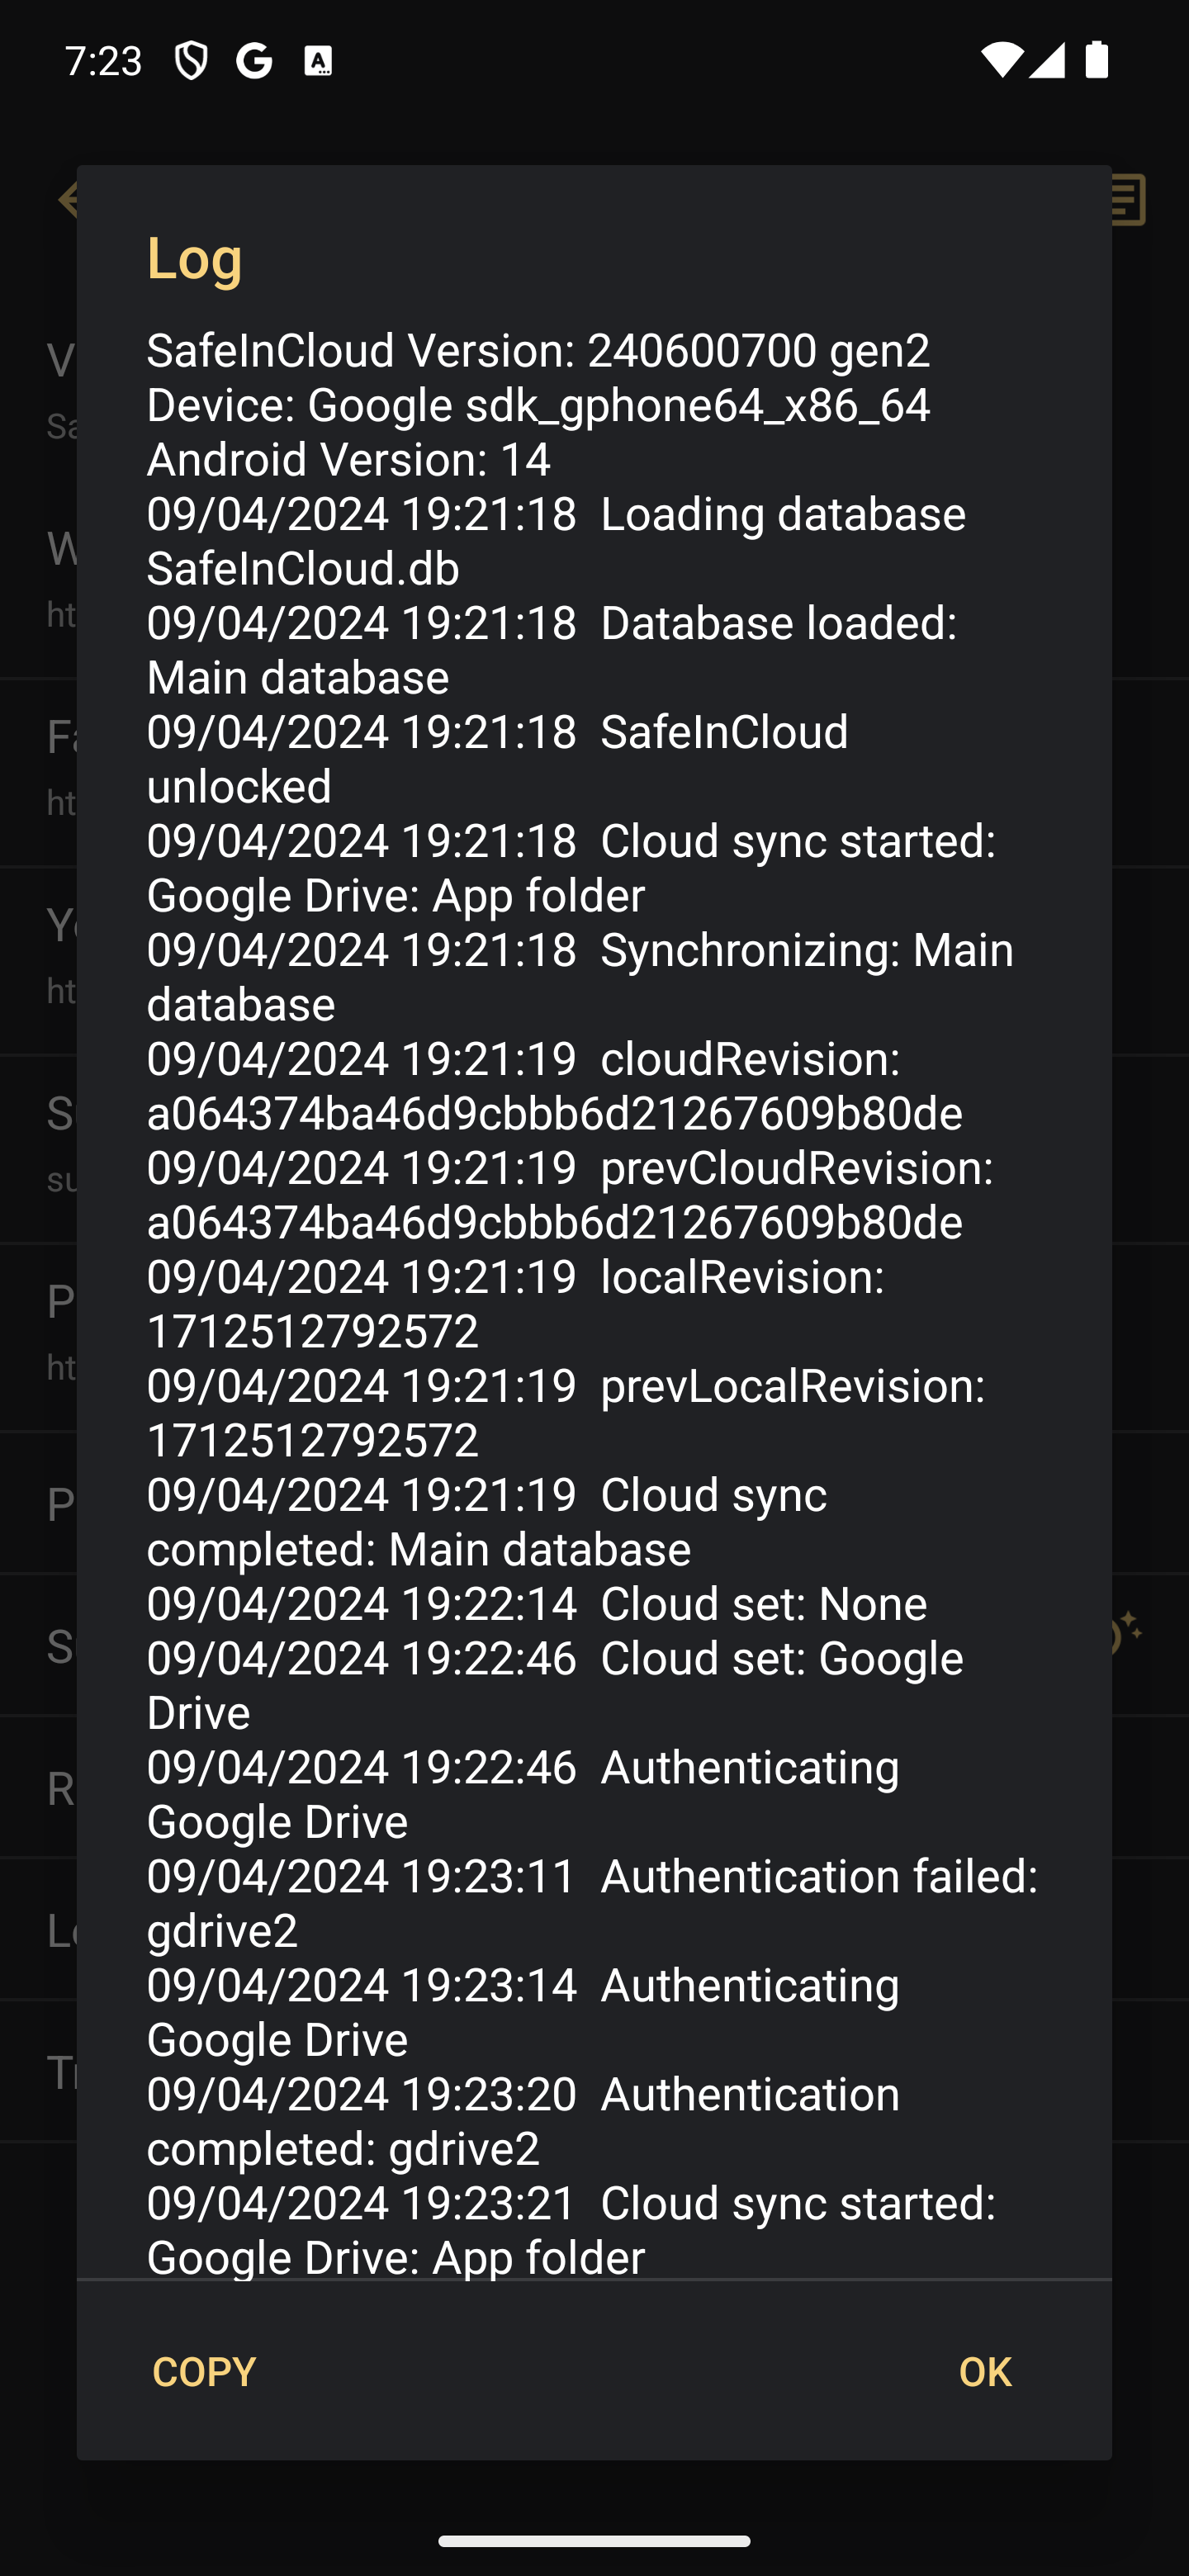This screenshot has width=1189, height=2576.
Task: Tap the sparkle icon at right edge
Action: [x=1126, y=1632]
